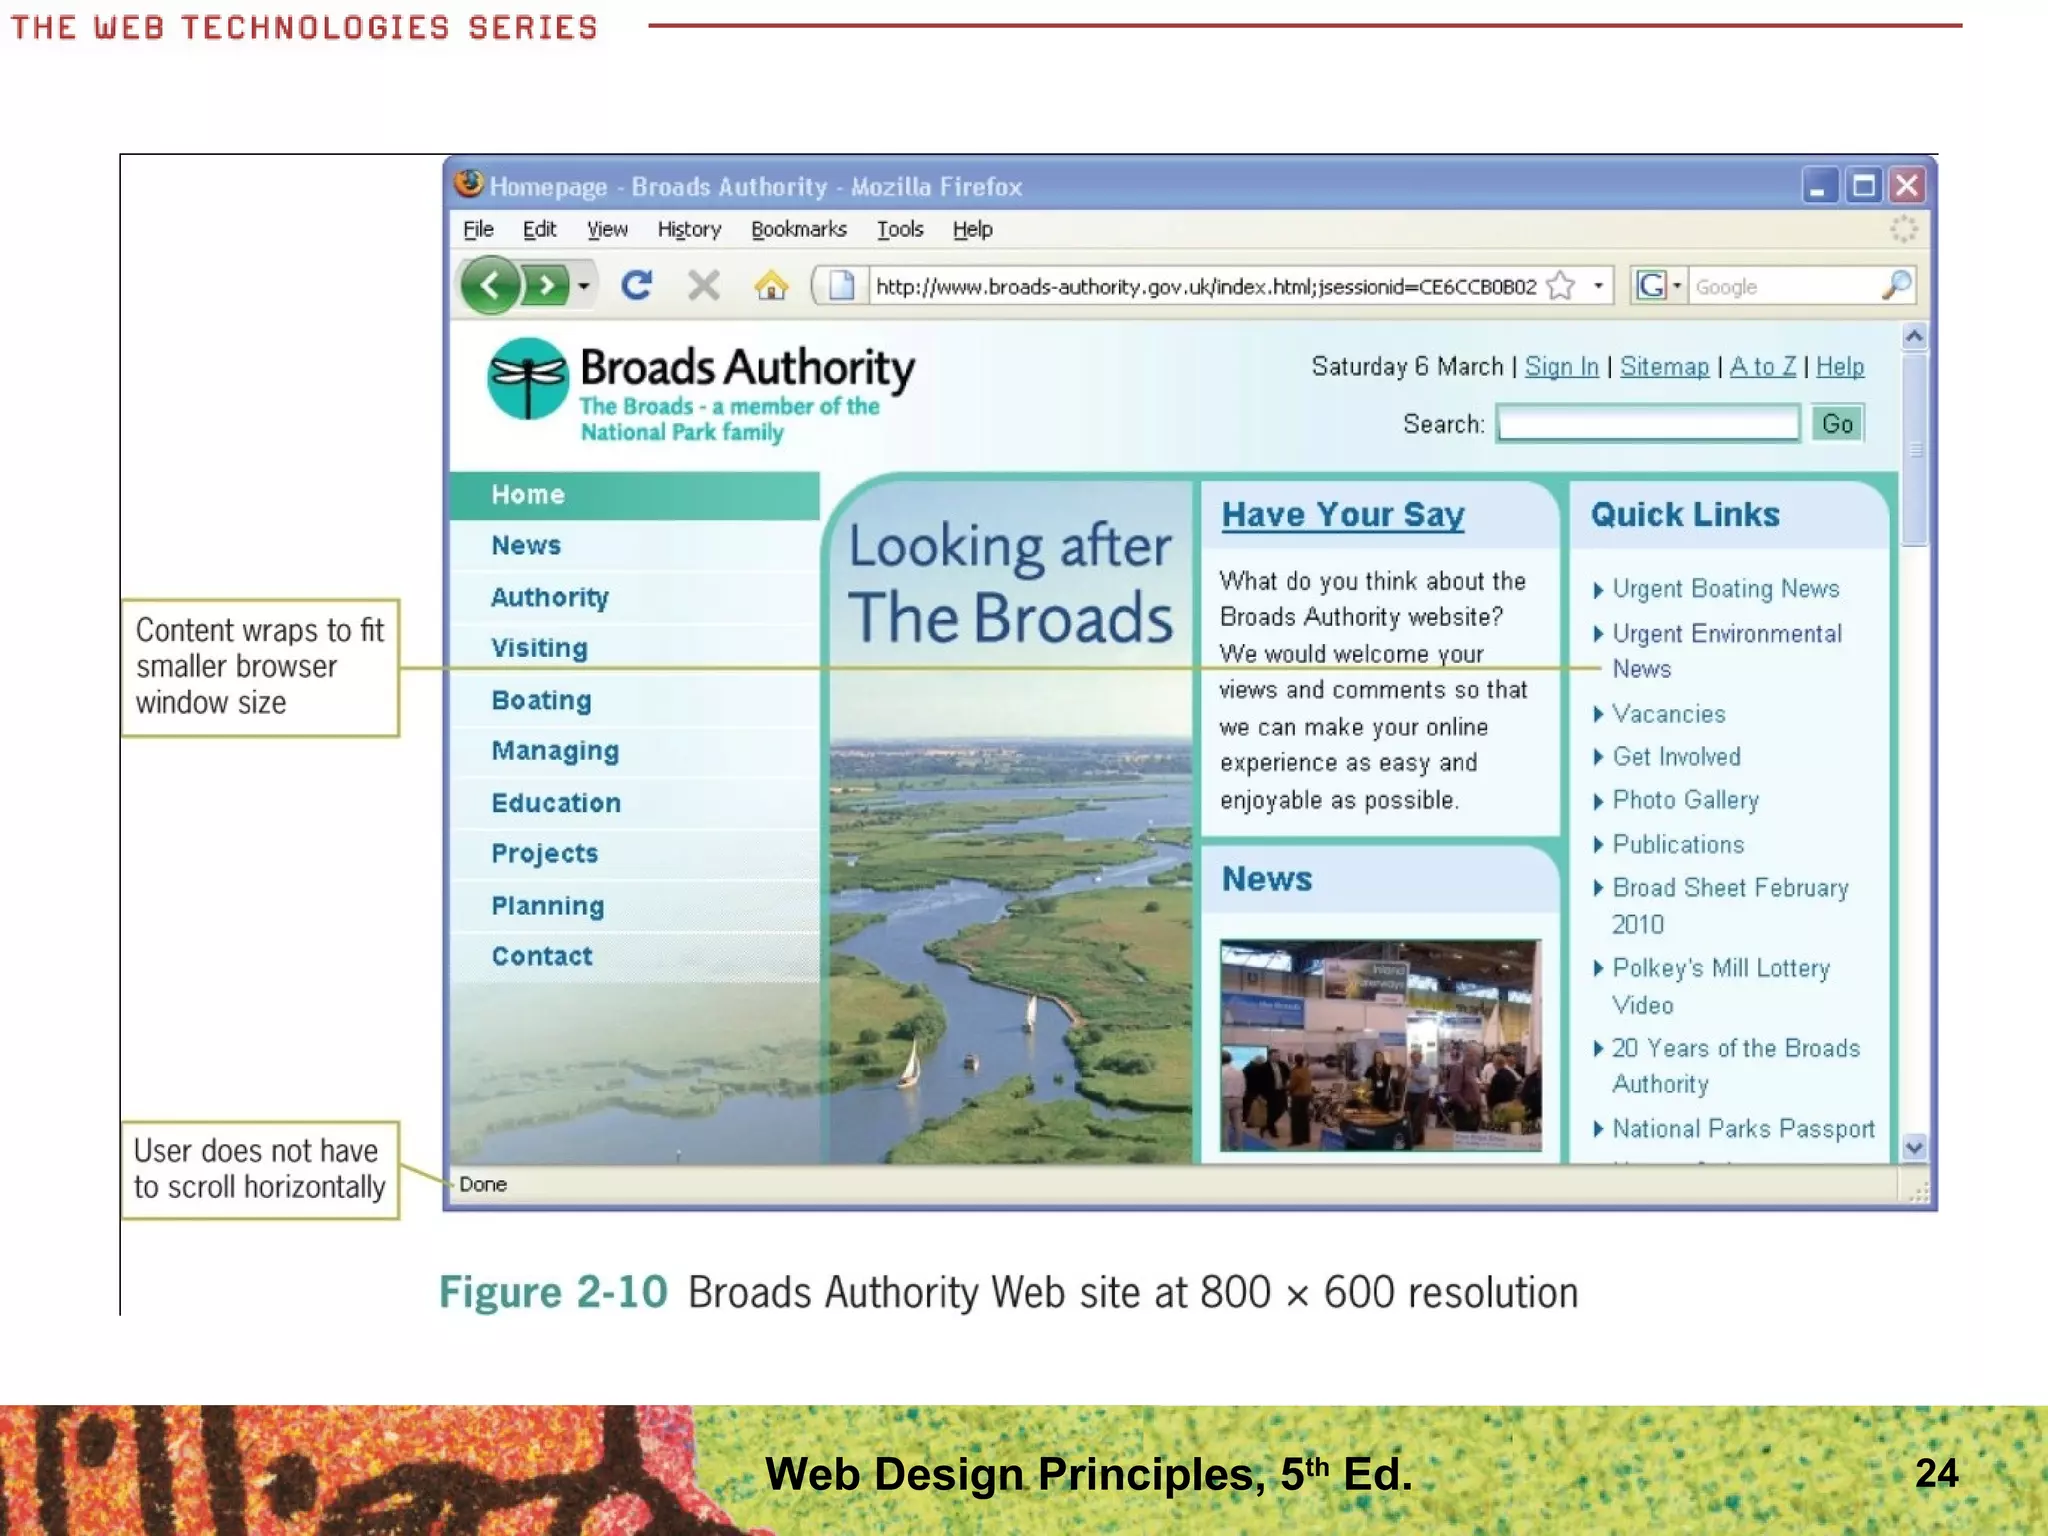Click the page icon in address bar
Screen dimensions: 2048x1536
pos(842,286)
